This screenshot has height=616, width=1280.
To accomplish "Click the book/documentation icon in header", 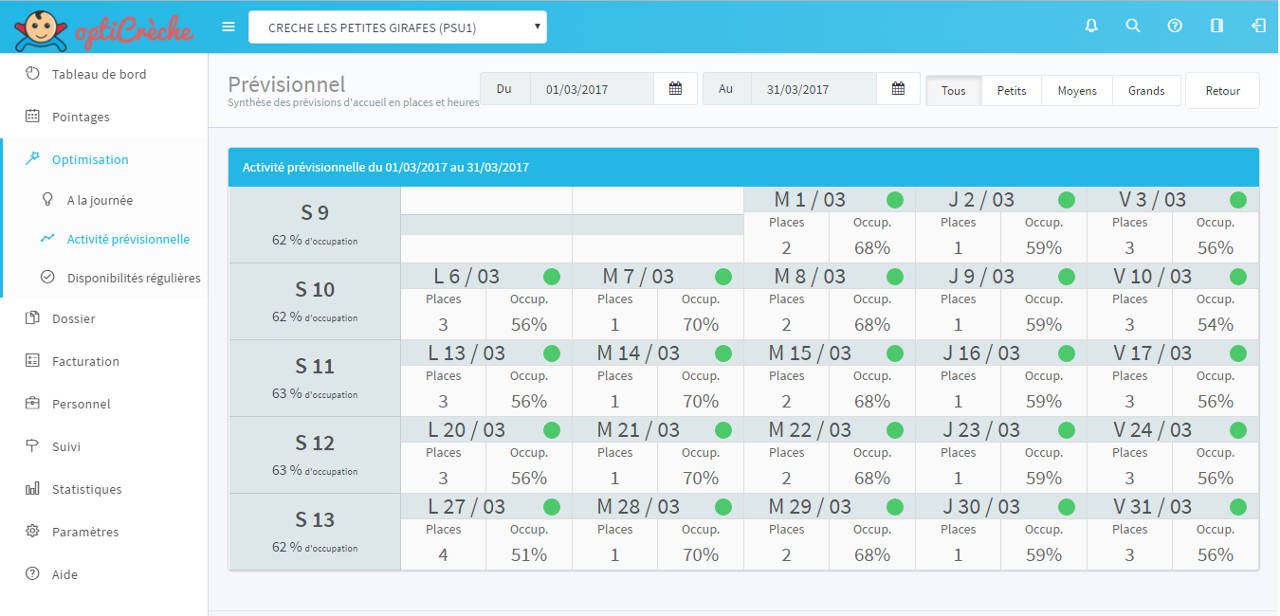I will pyautogui.click(x=1217, y=27).
